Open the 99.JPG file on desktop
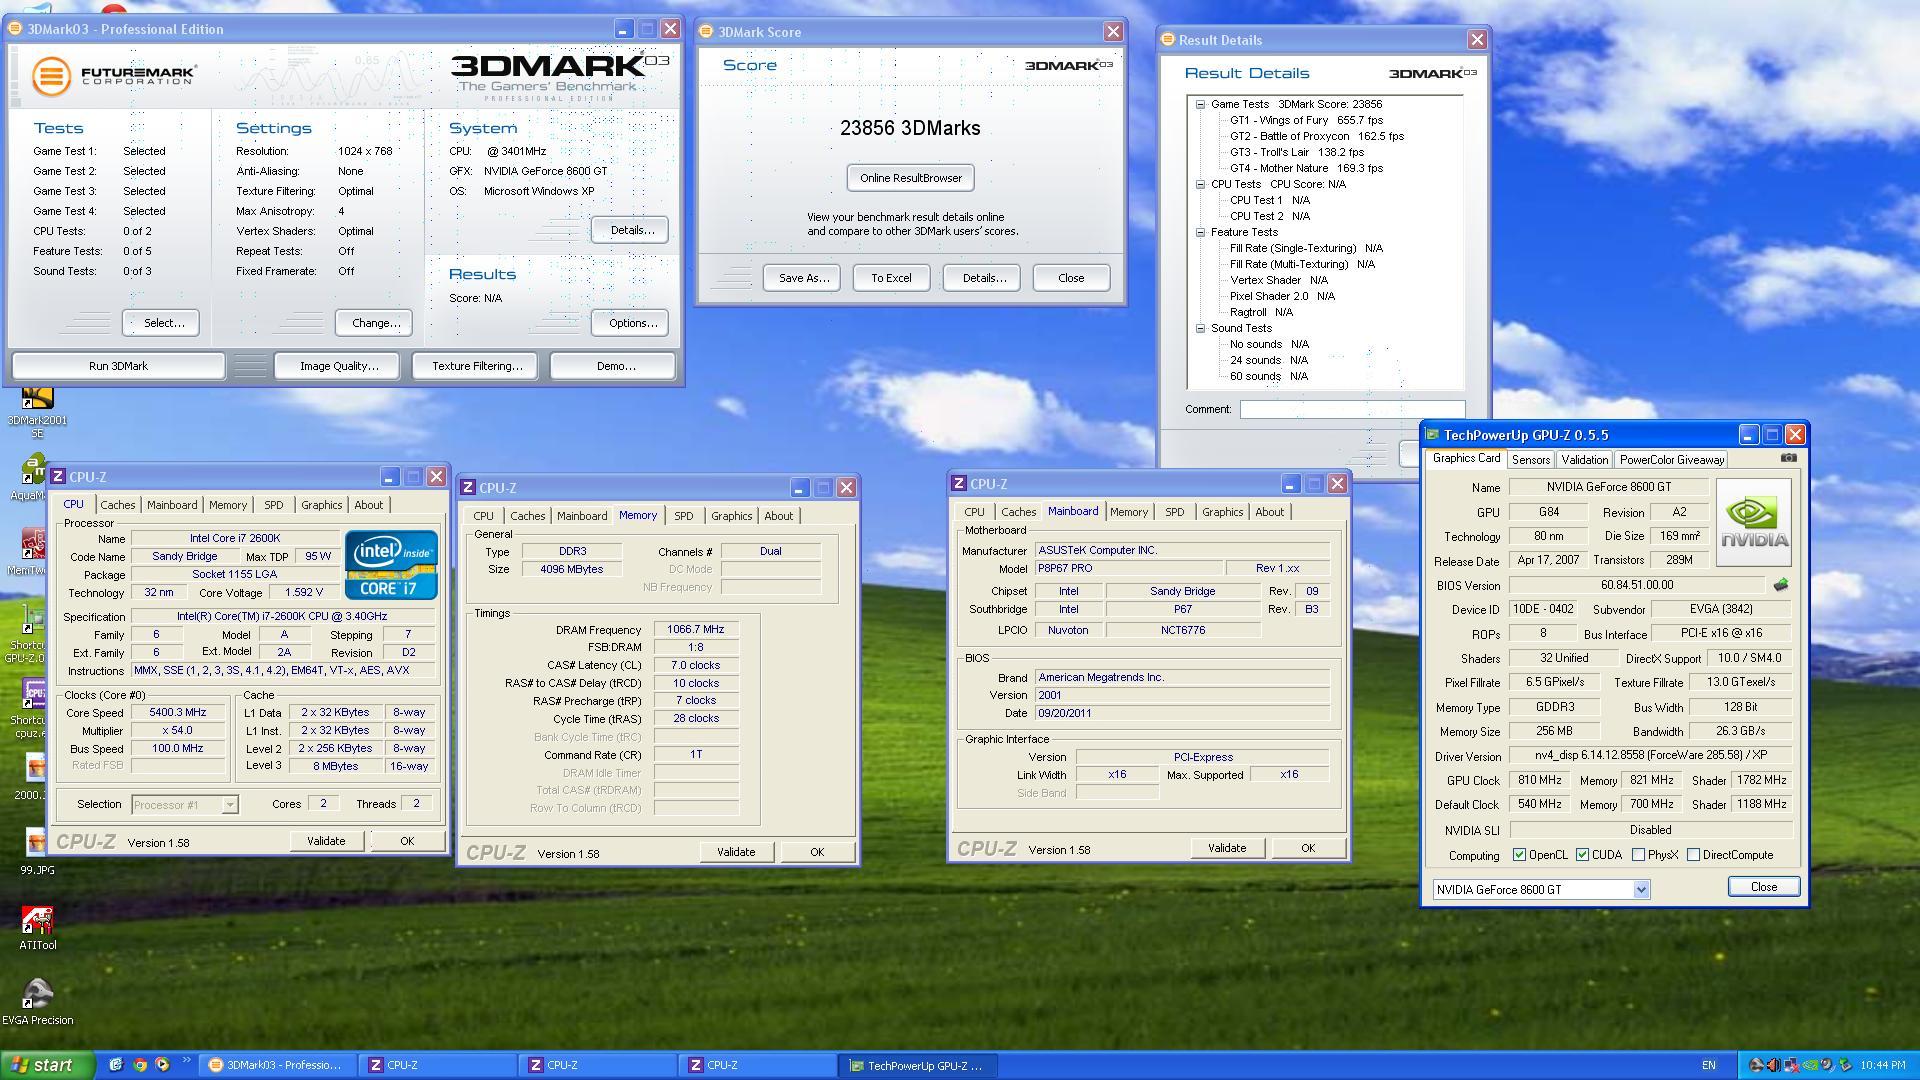 click(x=37, y=852)
